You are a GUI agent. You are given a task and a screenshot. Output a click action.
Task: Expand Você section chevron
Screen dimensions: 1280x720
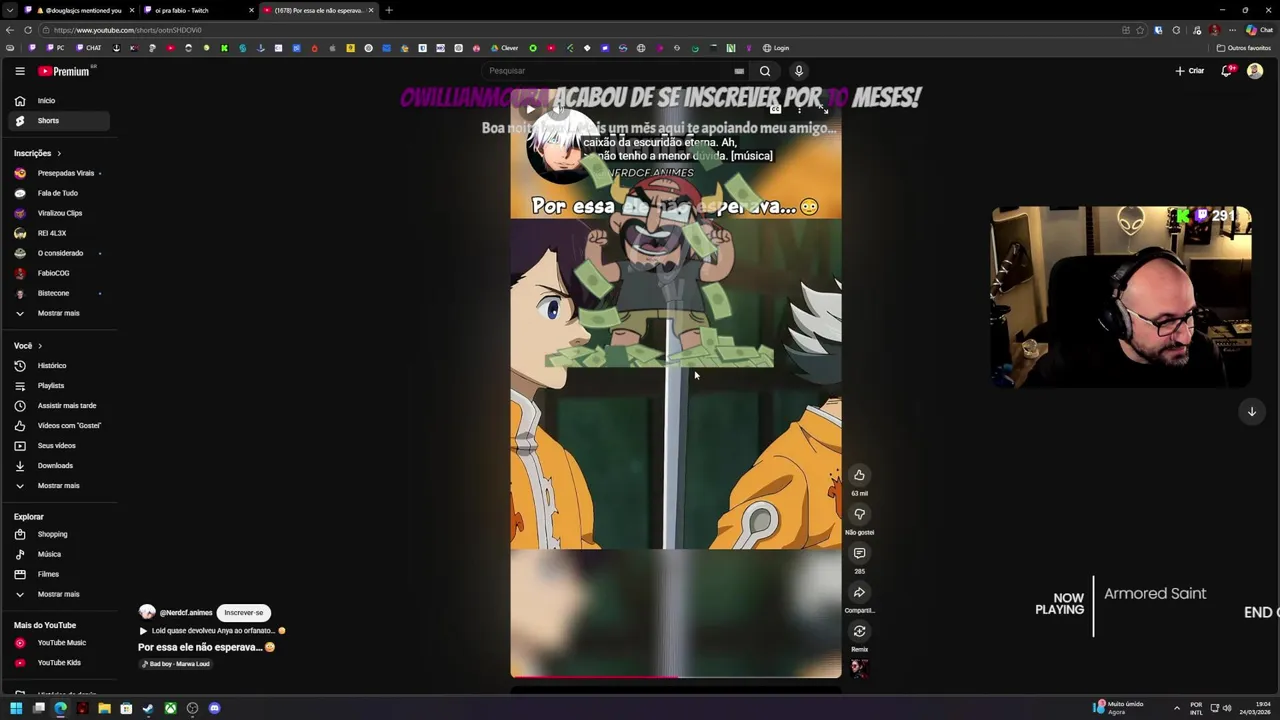coord(40,346)
